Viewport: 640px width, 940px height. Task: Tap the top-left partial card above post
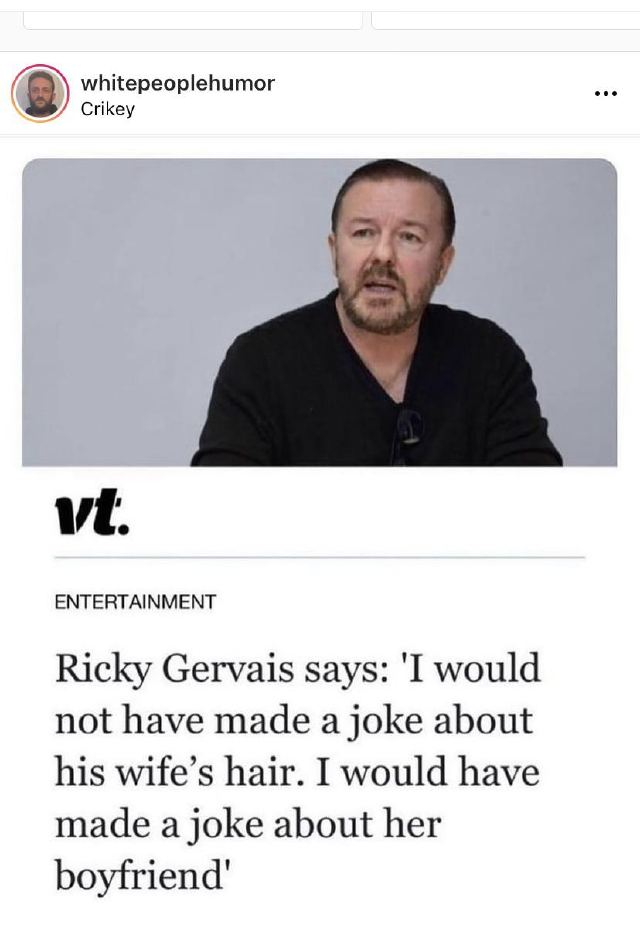pos(192,20)
